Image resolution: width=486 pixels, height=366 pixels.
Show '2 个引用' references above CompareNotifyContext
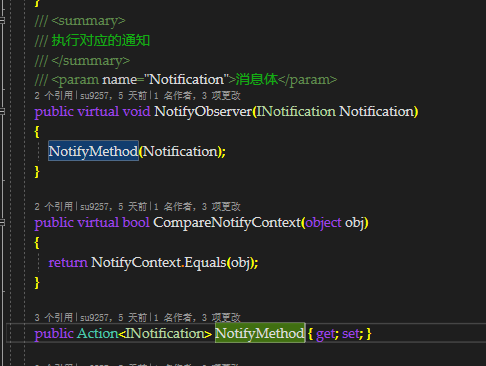(x=54, y=207)
